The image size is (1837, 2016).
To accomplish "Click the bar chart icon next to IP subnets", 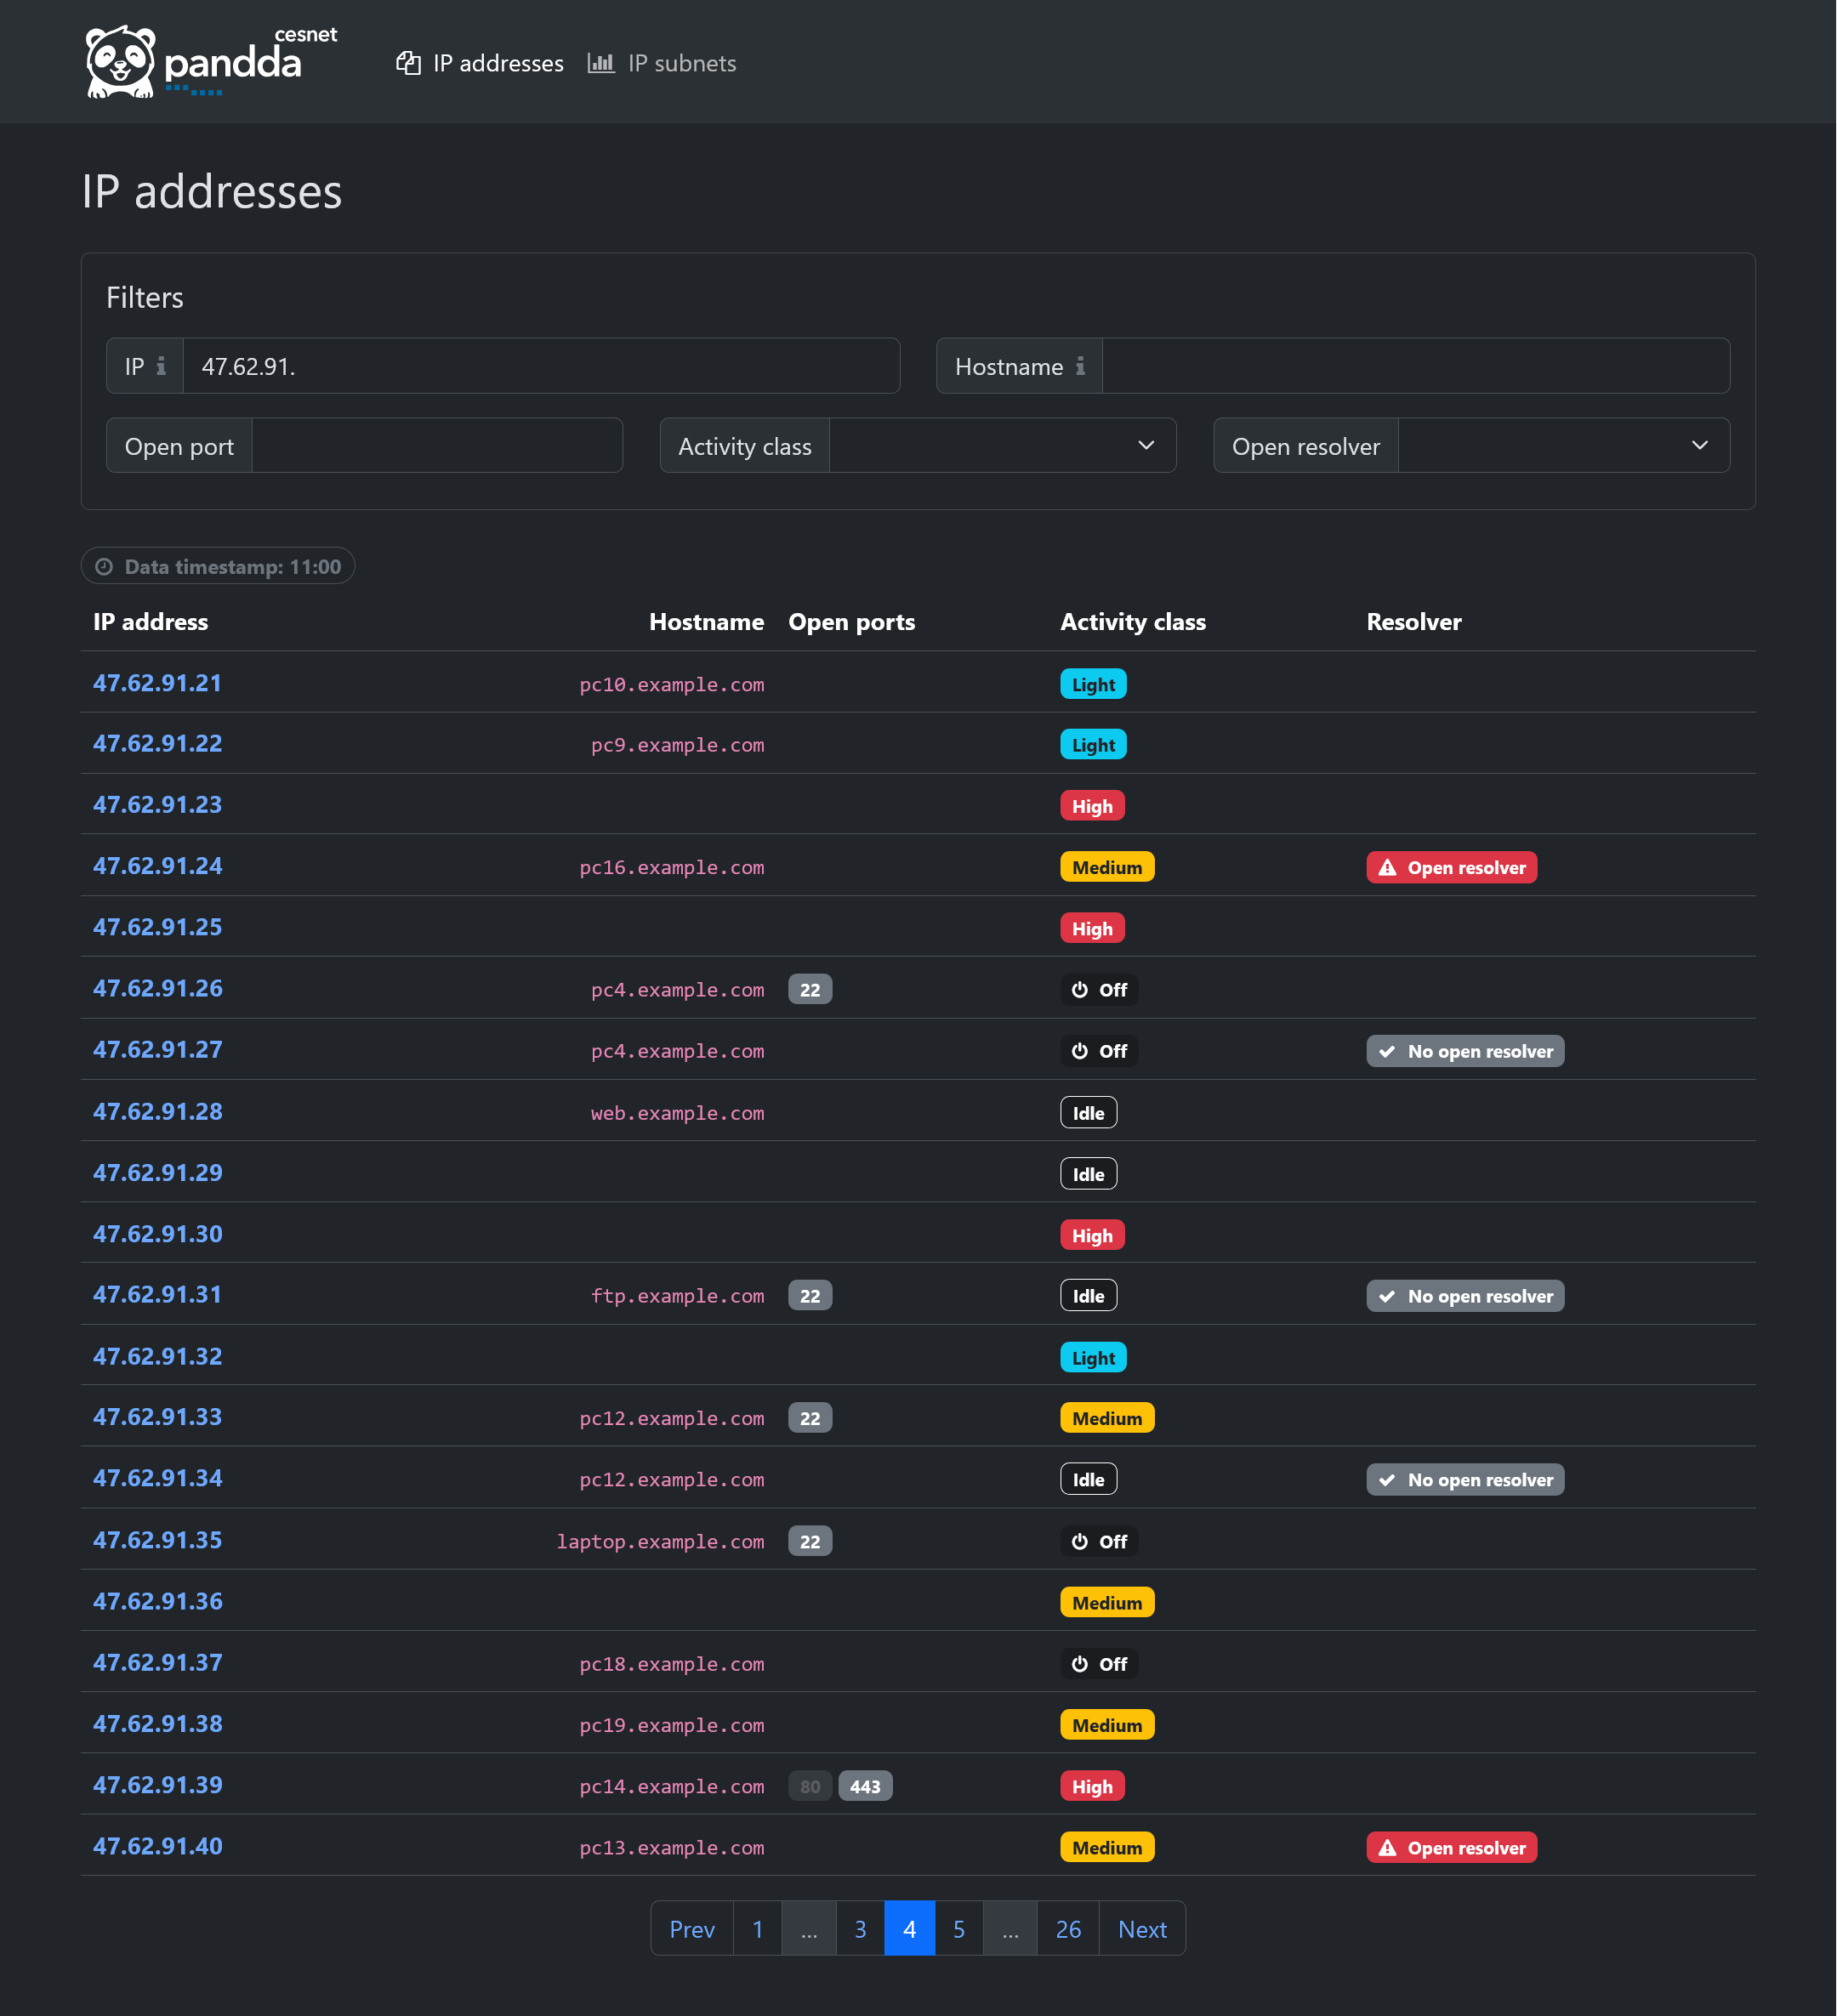I will click(x=601, y=63).
